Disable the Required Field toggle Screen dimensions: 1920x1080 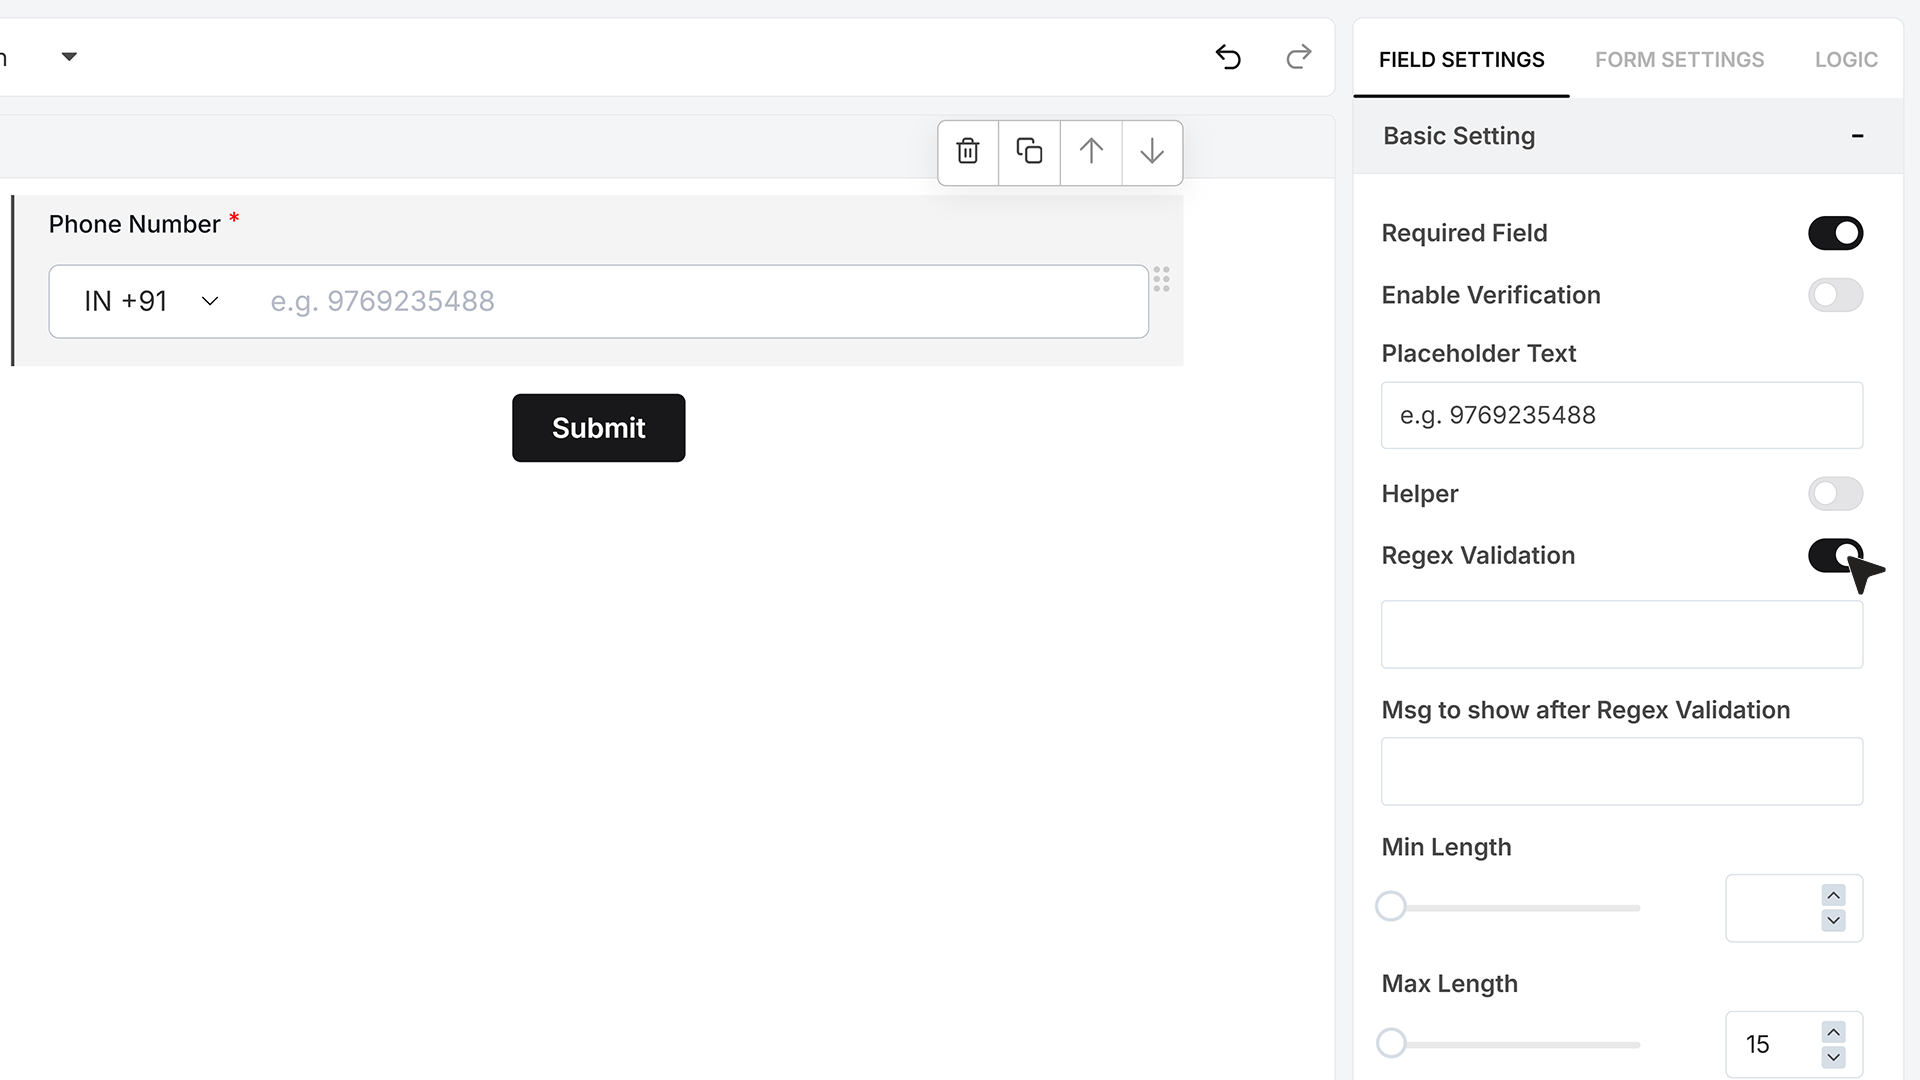pos(1835,233)
